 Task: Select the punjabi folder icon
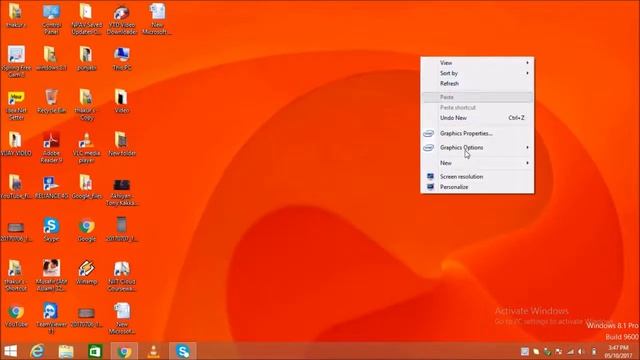point(87,58)
